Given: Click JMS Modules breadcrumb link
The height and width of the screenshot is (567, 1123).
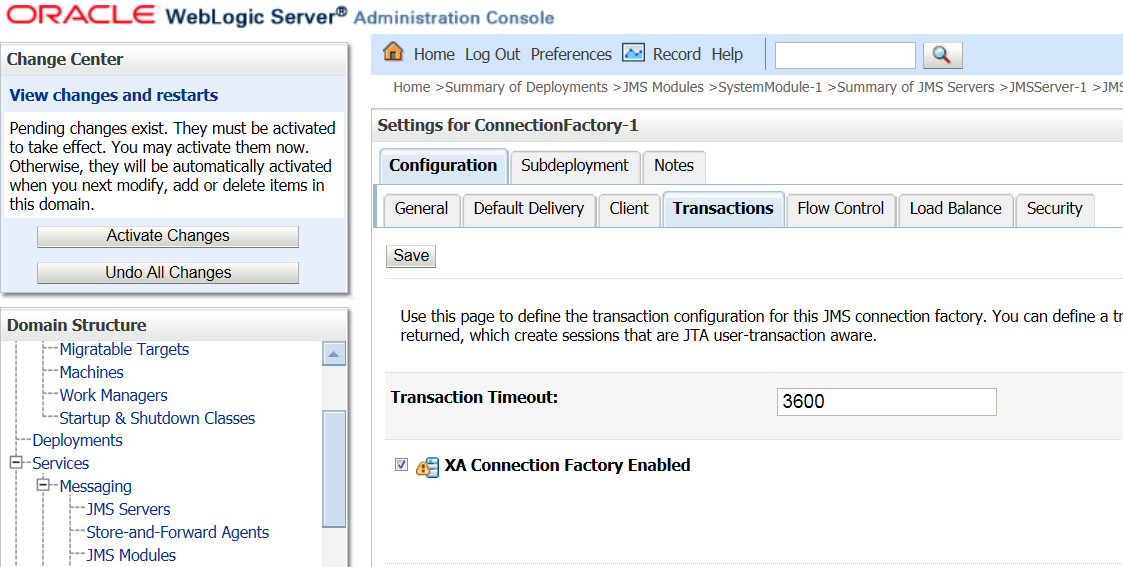Looking at the screenshot, I should pos(663,87).
